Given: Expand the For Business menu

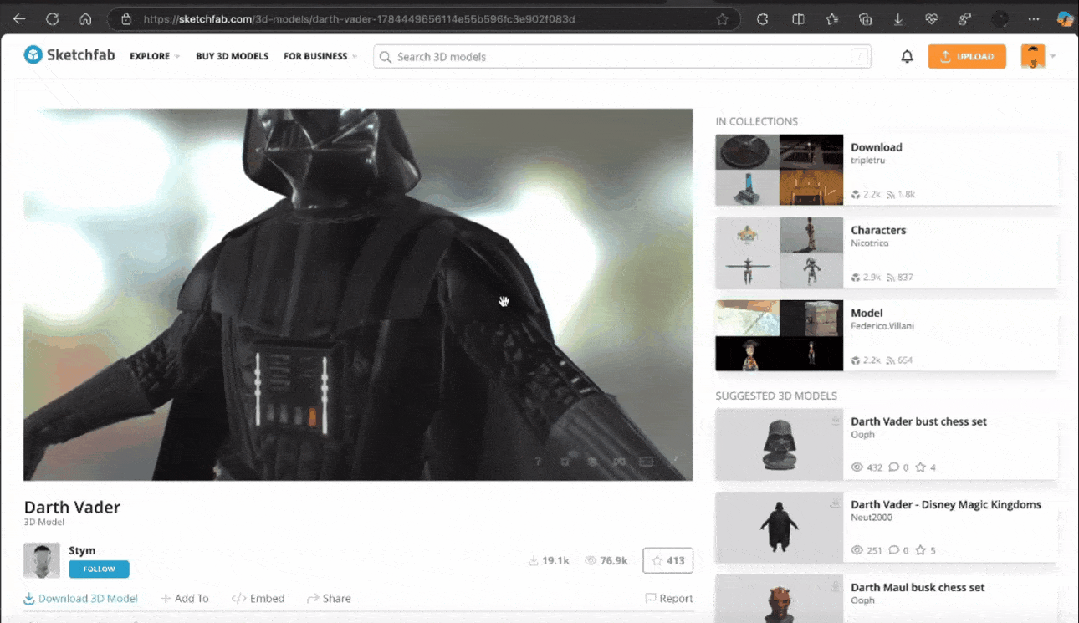Looking at the screenshot, I should (x=320, y=56).
